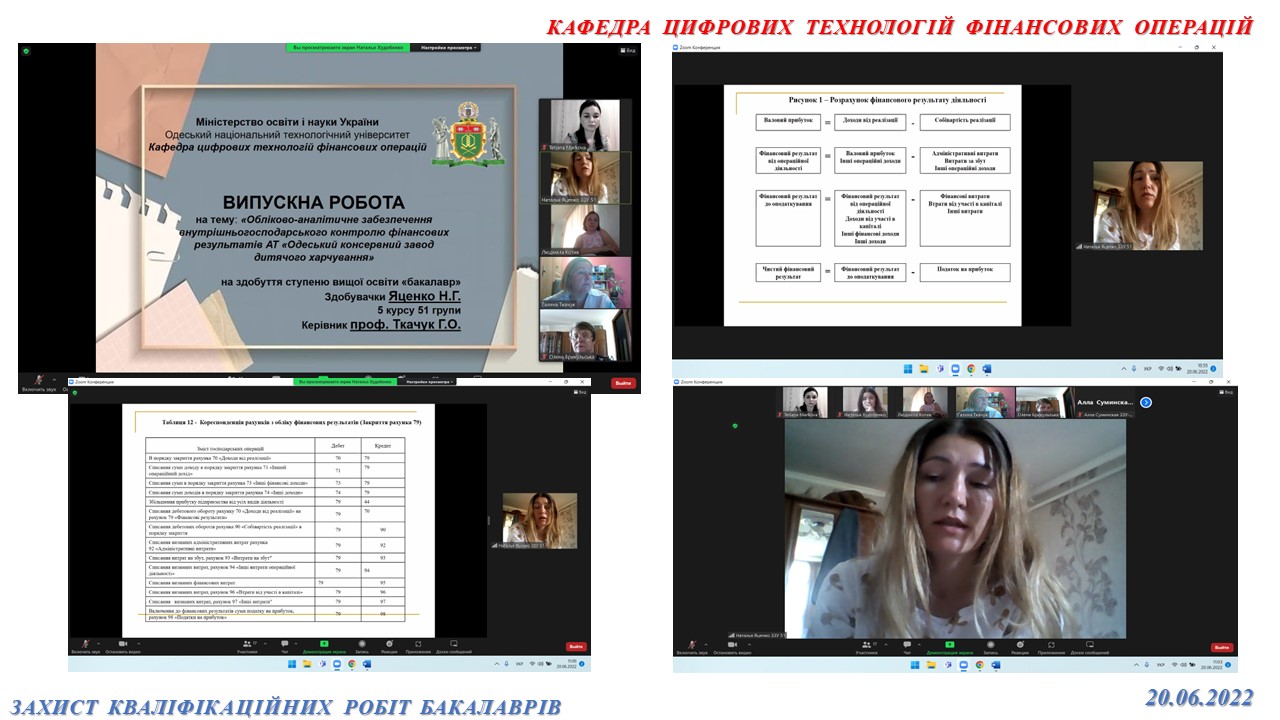Select Алла Суминска tile in participant strip
The width and height of the screenshot is (1280, 720).
coord(1104,402)
